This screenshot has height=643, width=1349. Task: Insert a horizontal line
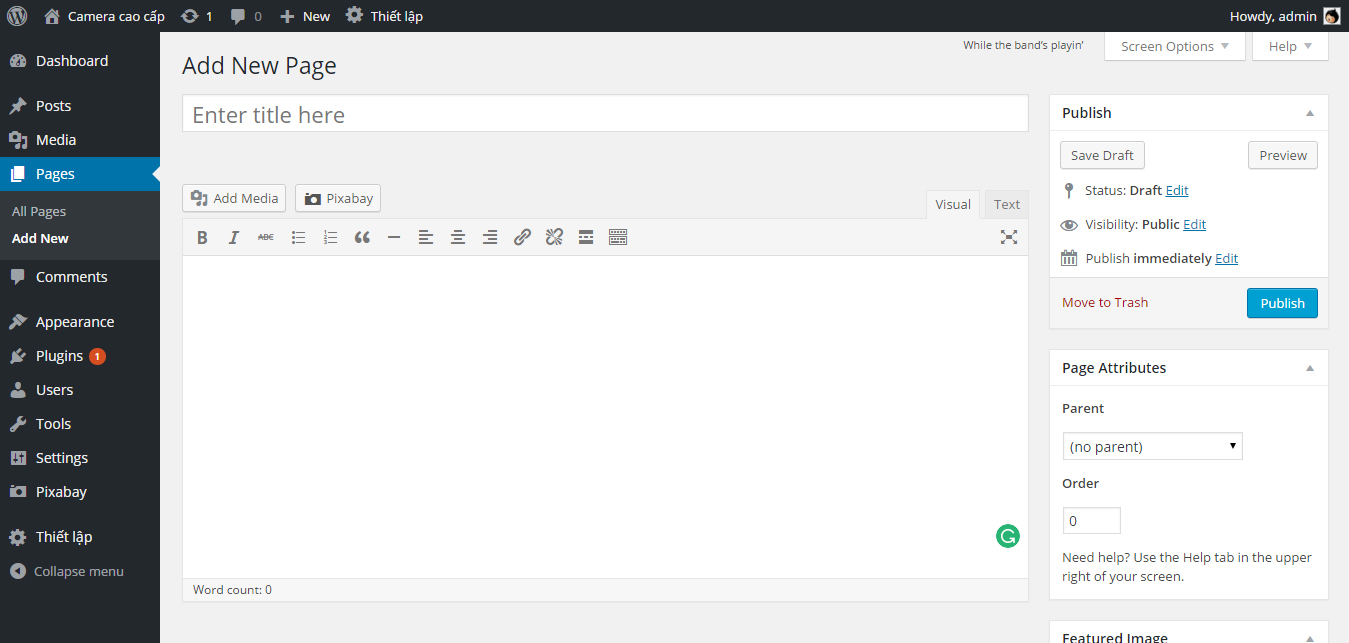point(394,237)
